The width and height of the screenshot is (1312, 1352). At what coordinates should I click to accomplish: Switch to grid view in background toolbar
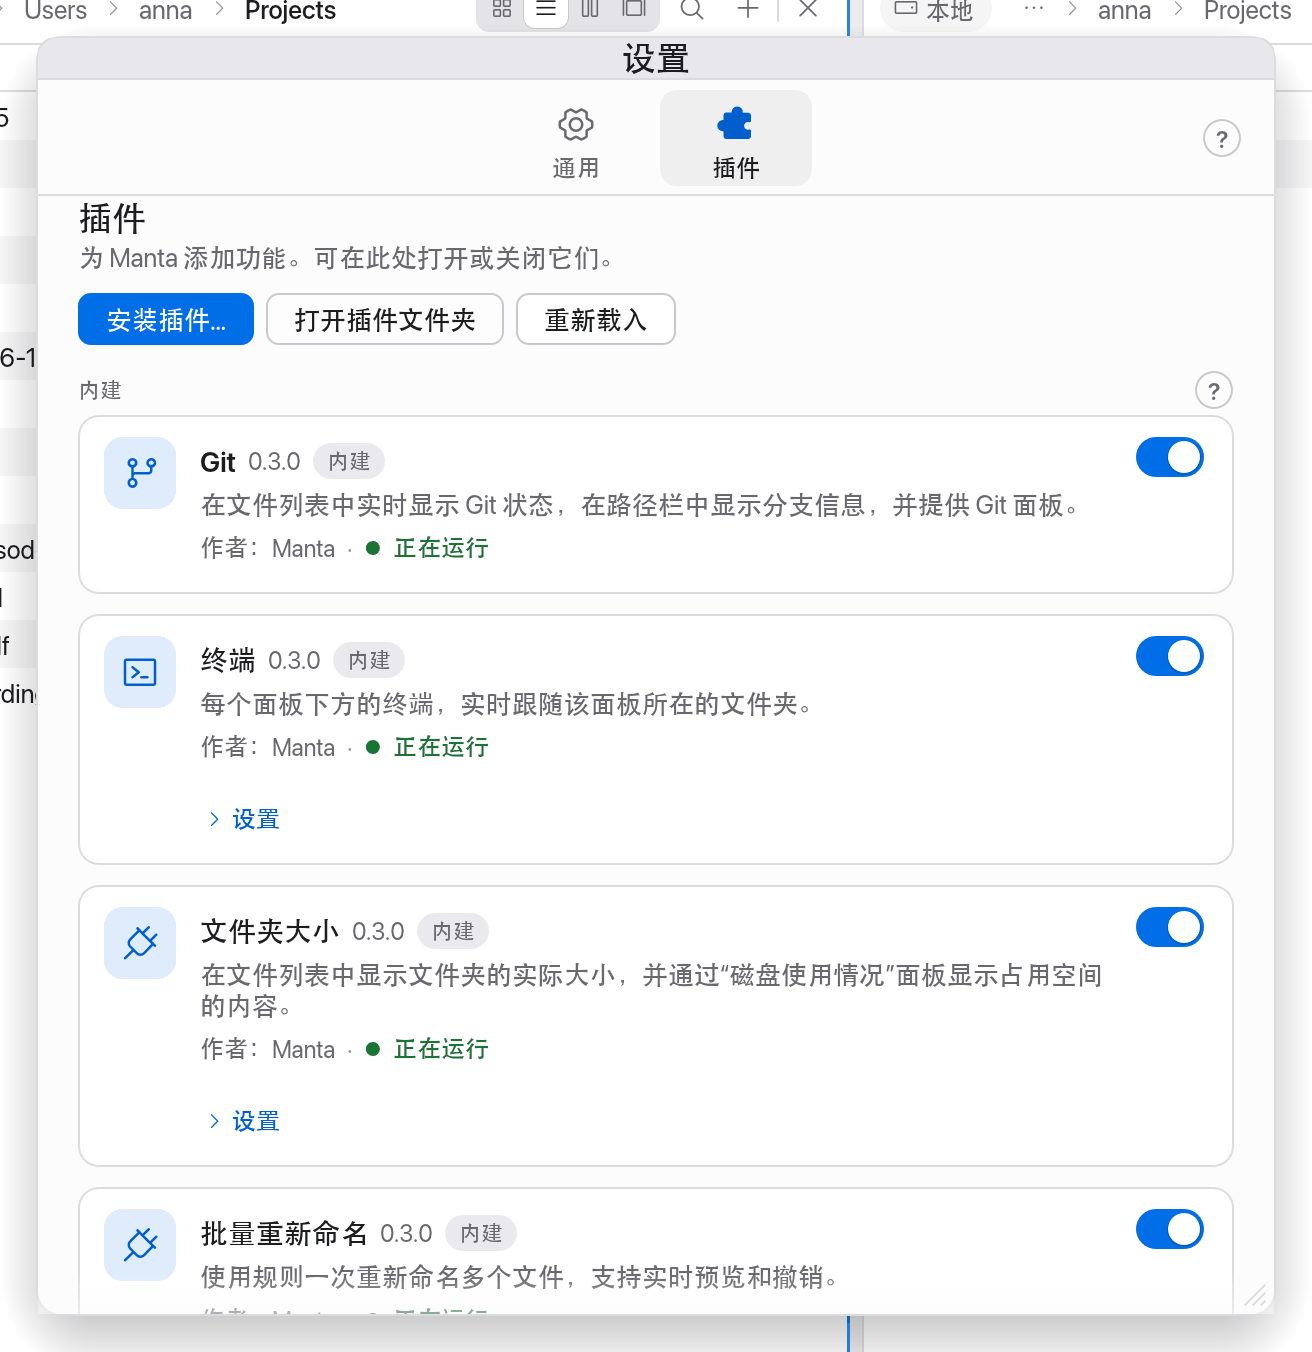point(502,10)
